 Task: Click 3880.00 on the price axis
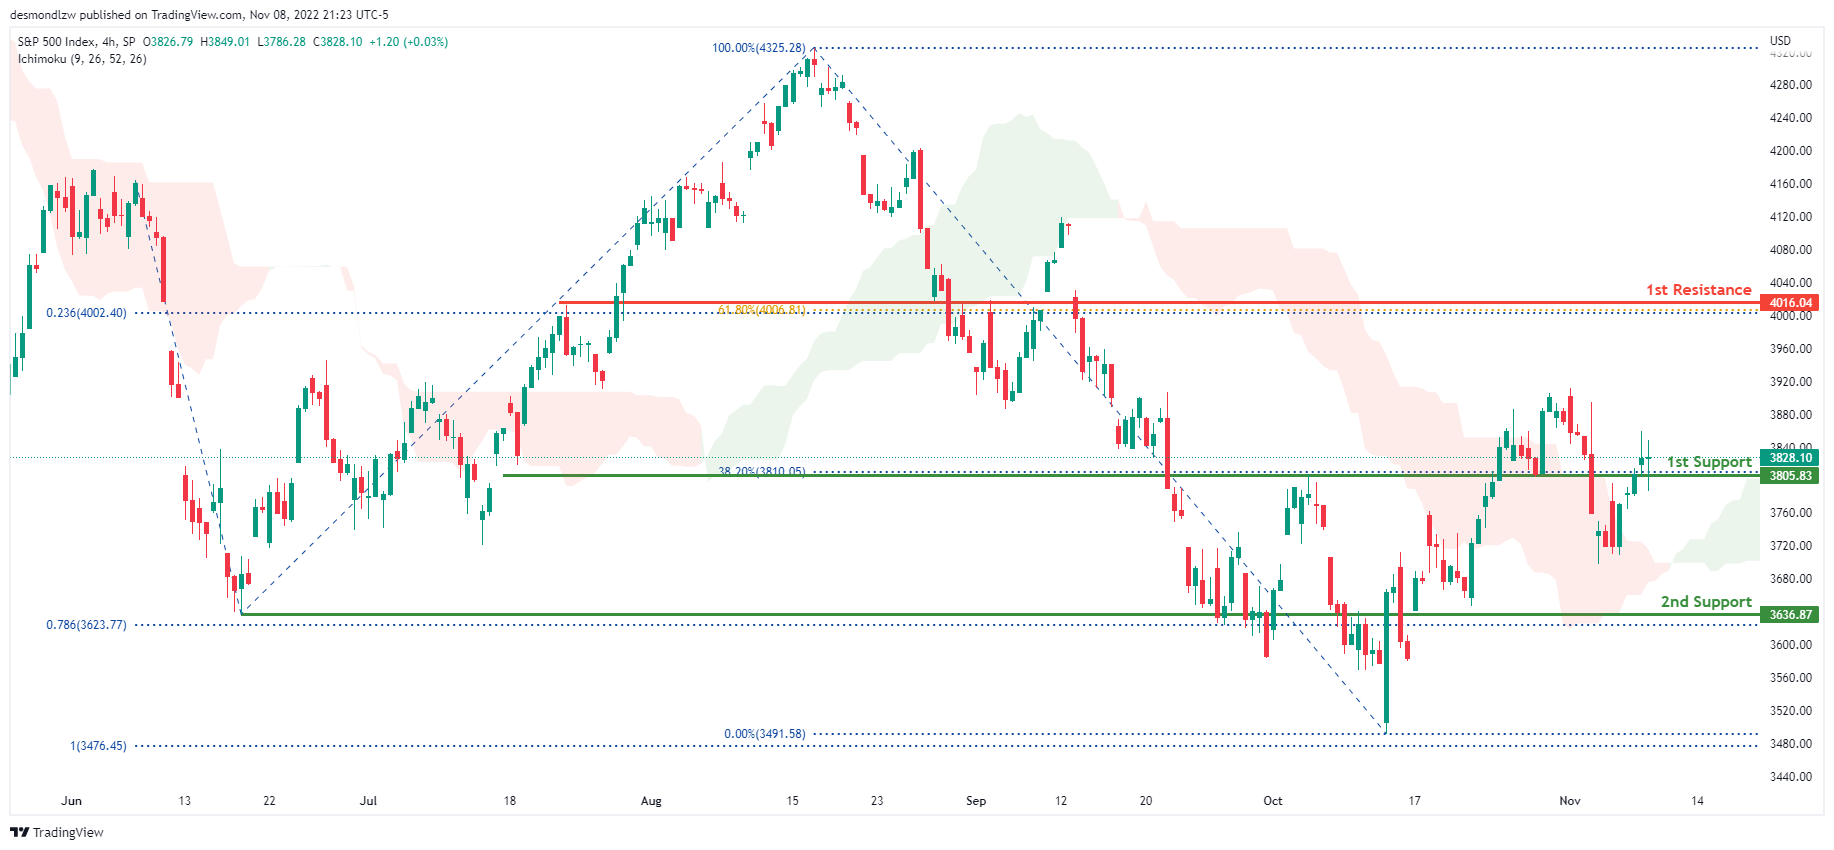click(x=1791, y=415)
